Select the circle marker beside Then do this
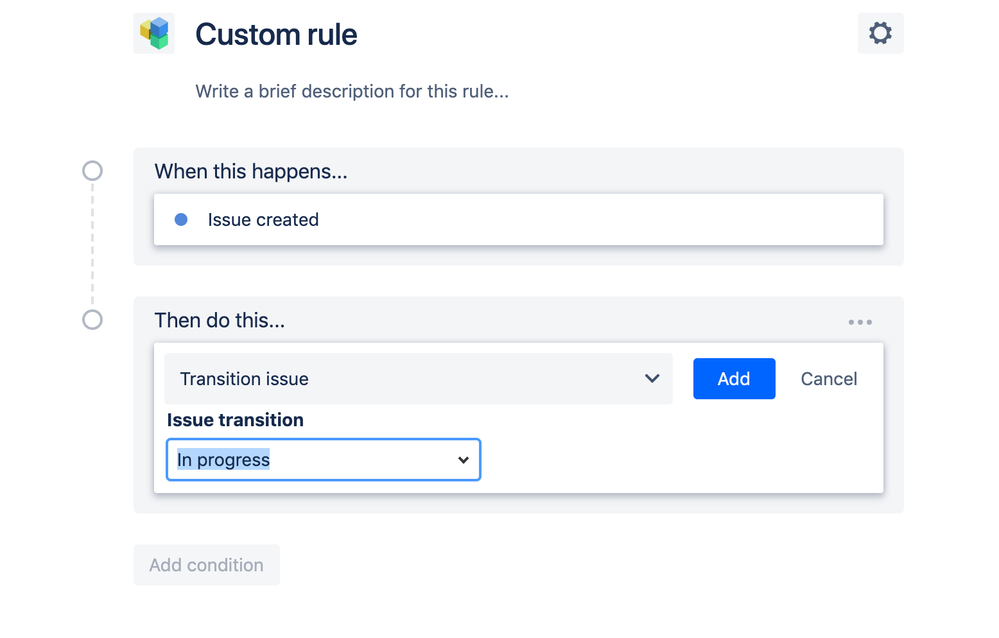The height and width of the screenshot is (638, 999). [92, 320]
